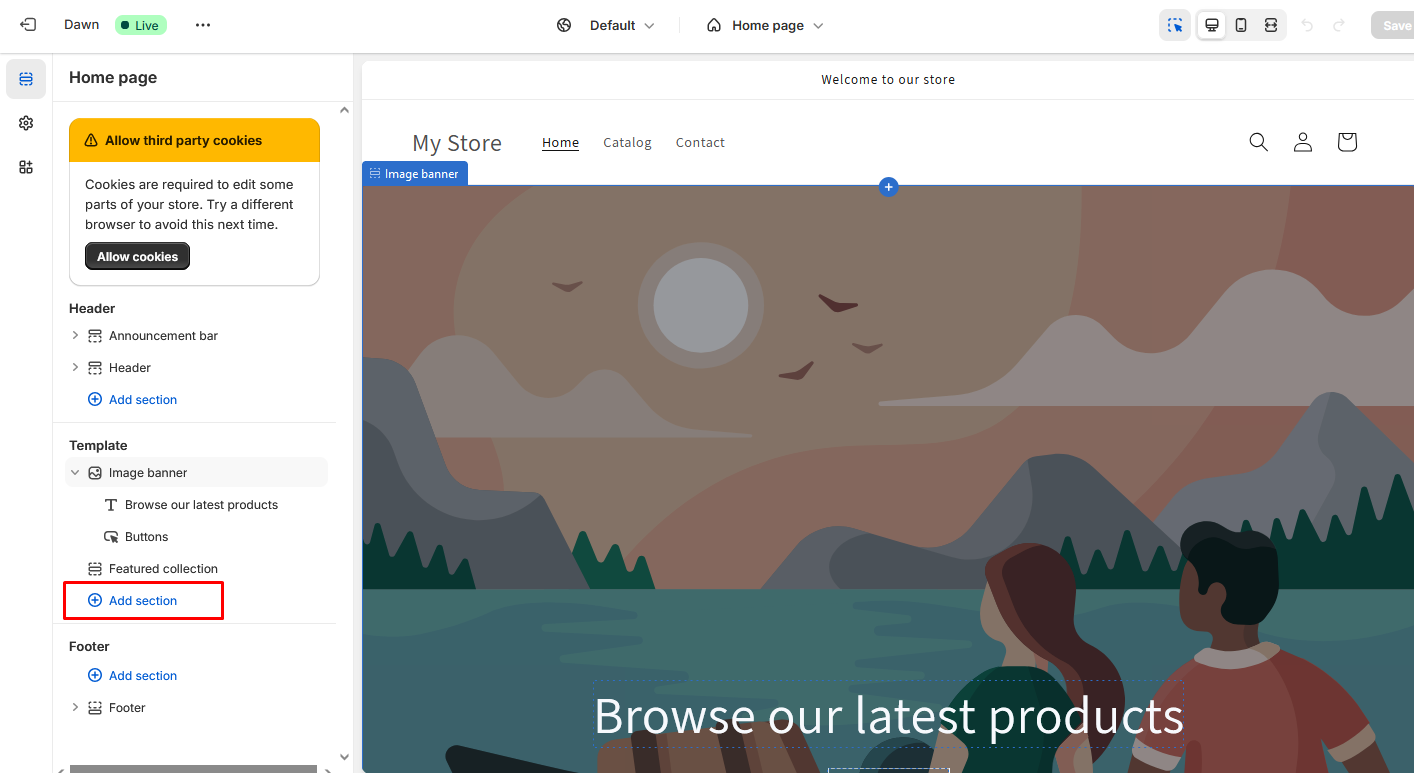Switch to mobile preview view
Image resolution: width=1414 pixels, height=773 pixels.
(x=1241, y=25)
